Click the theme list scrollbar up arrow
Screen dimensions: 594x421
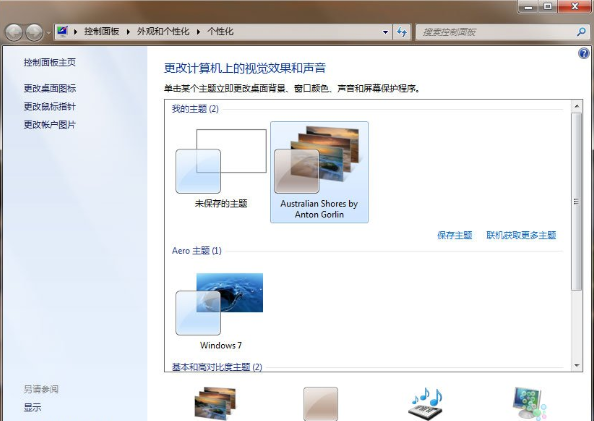coord(577,106)
